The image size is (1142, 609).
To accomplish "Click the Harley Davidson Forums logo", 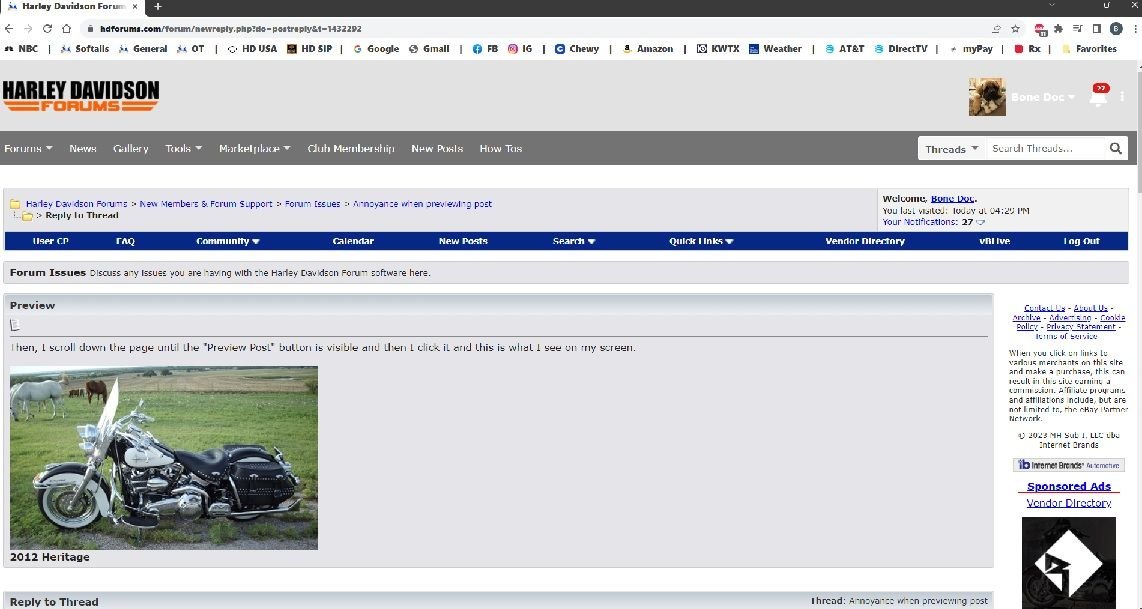I will tap(80, 96).
